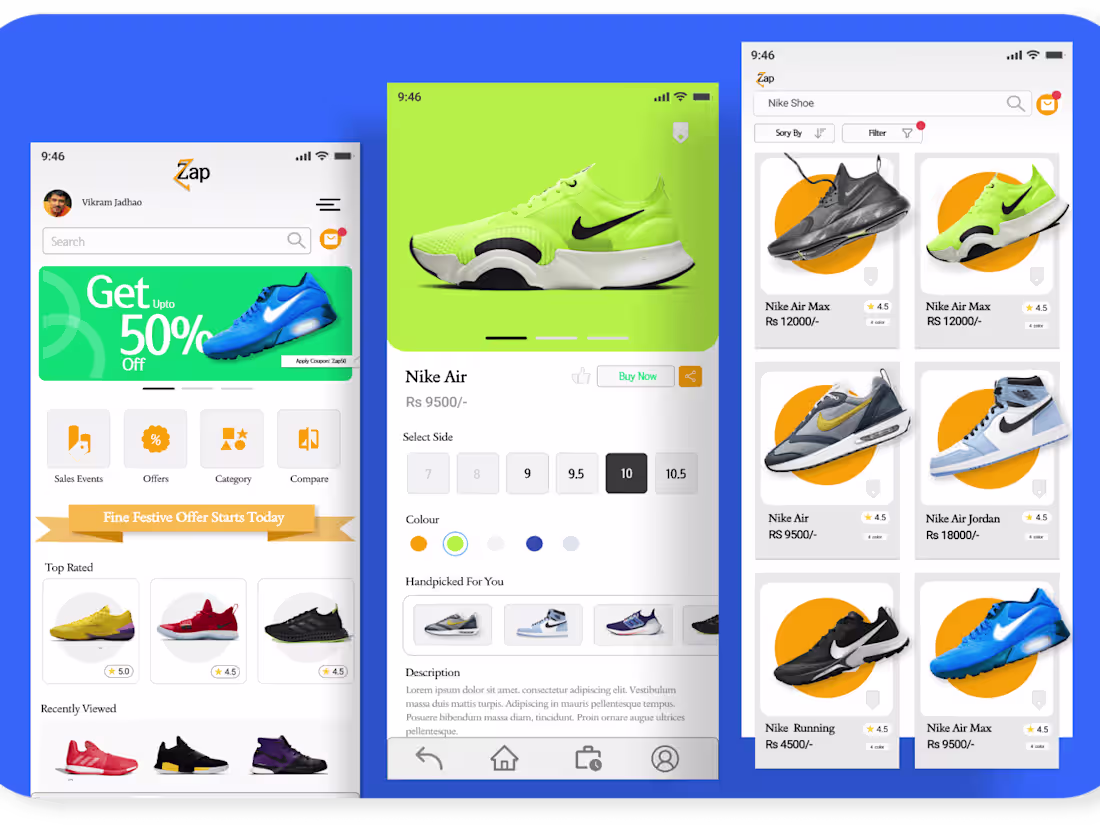Select shoe size 8
The image size is (1100, 825).
(x=477, y=474)
